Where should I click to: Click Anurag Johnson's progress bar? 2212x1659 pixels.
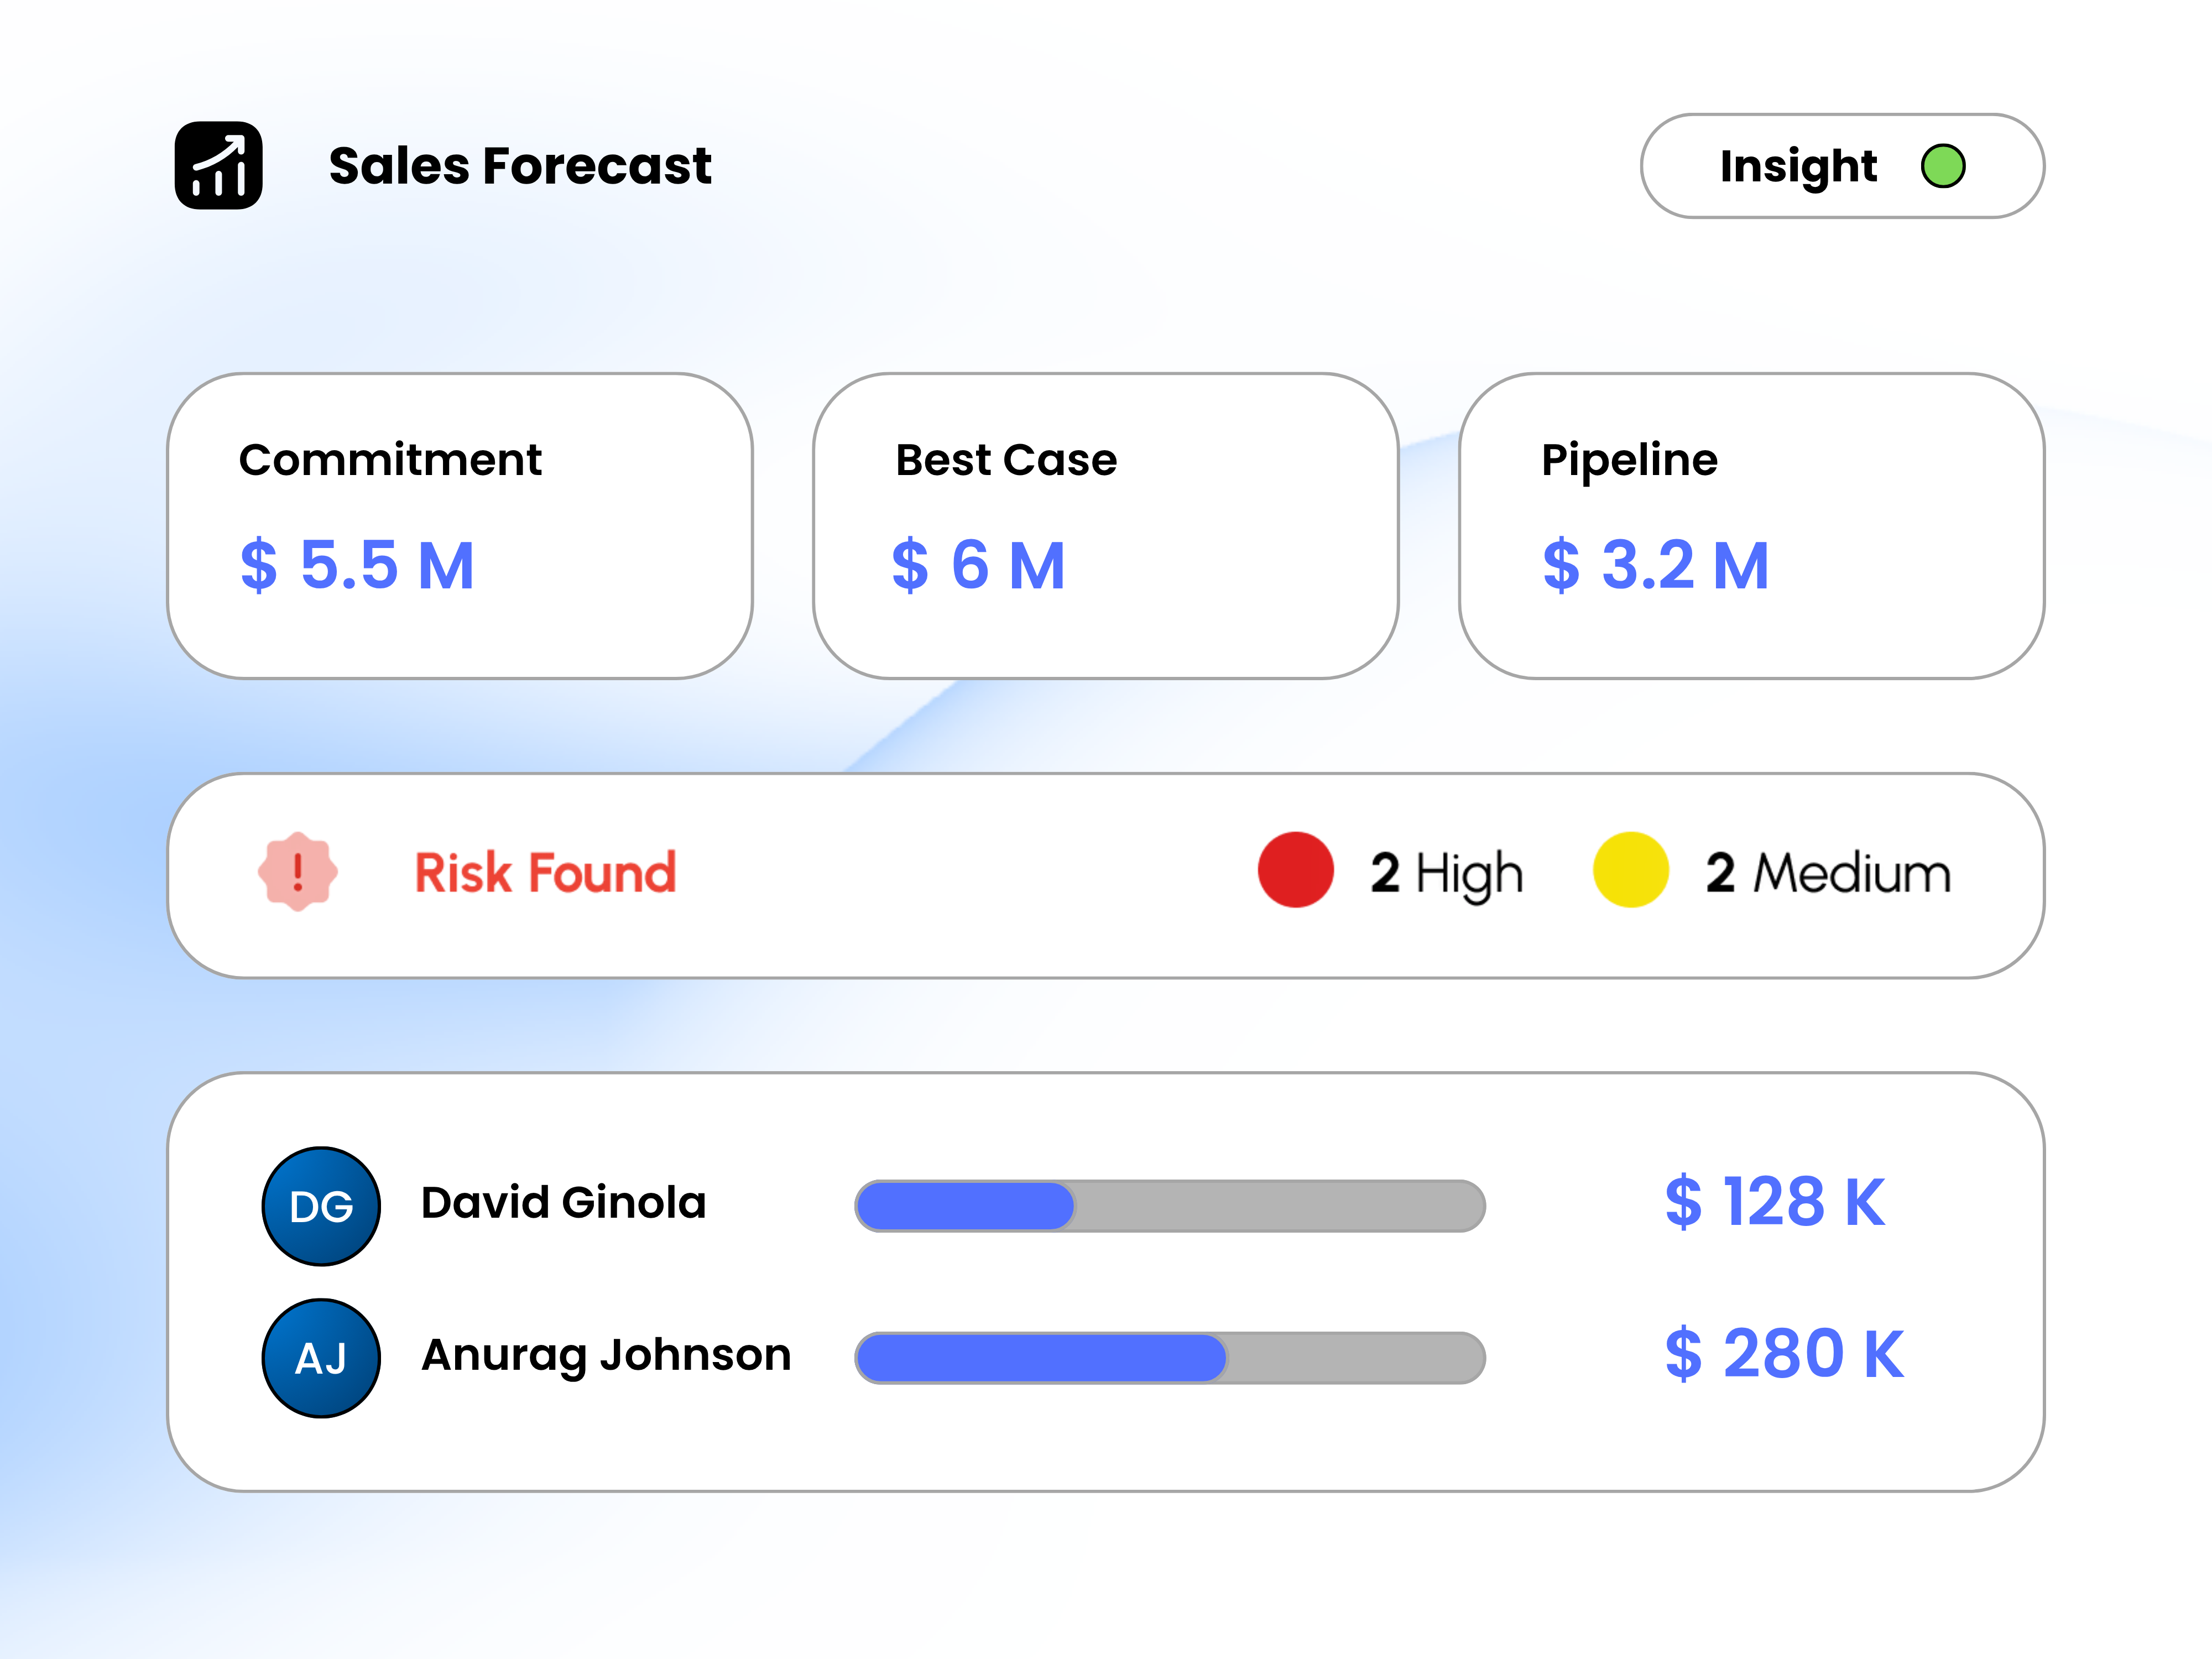pyautogui.click(x=1169, y=1358)
